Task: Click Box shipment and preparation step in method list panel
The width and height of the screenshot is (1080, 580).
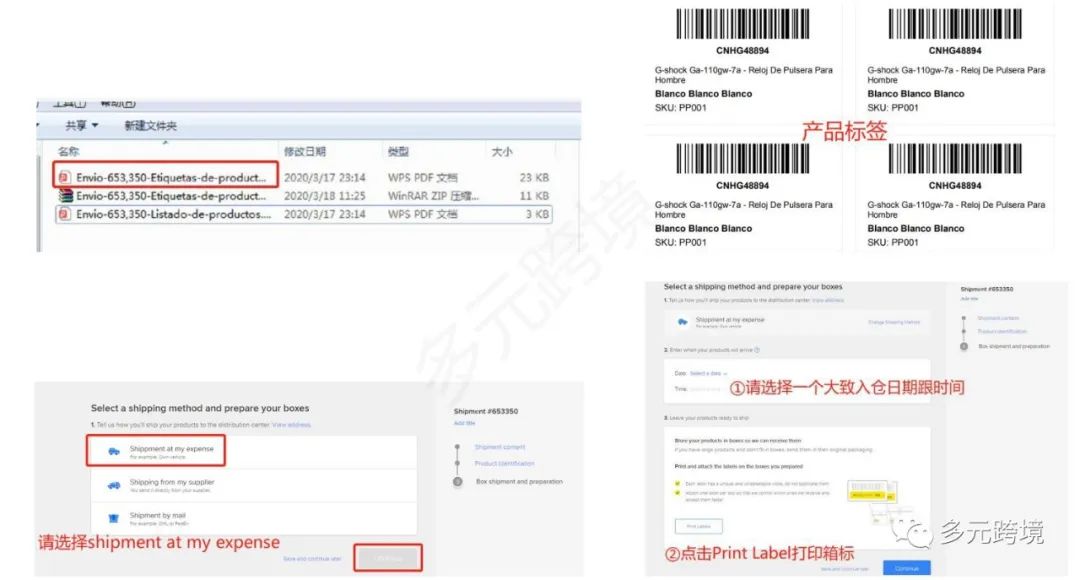Action: click(x=519, y=481)
